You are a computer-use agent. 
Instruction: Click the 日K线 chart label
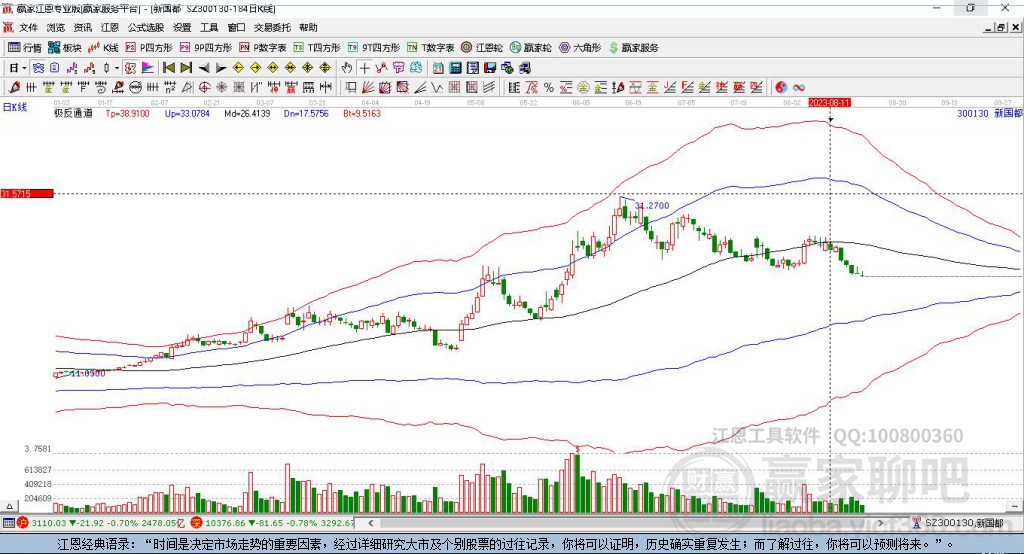pyautogui.click(x=14, y=108)
